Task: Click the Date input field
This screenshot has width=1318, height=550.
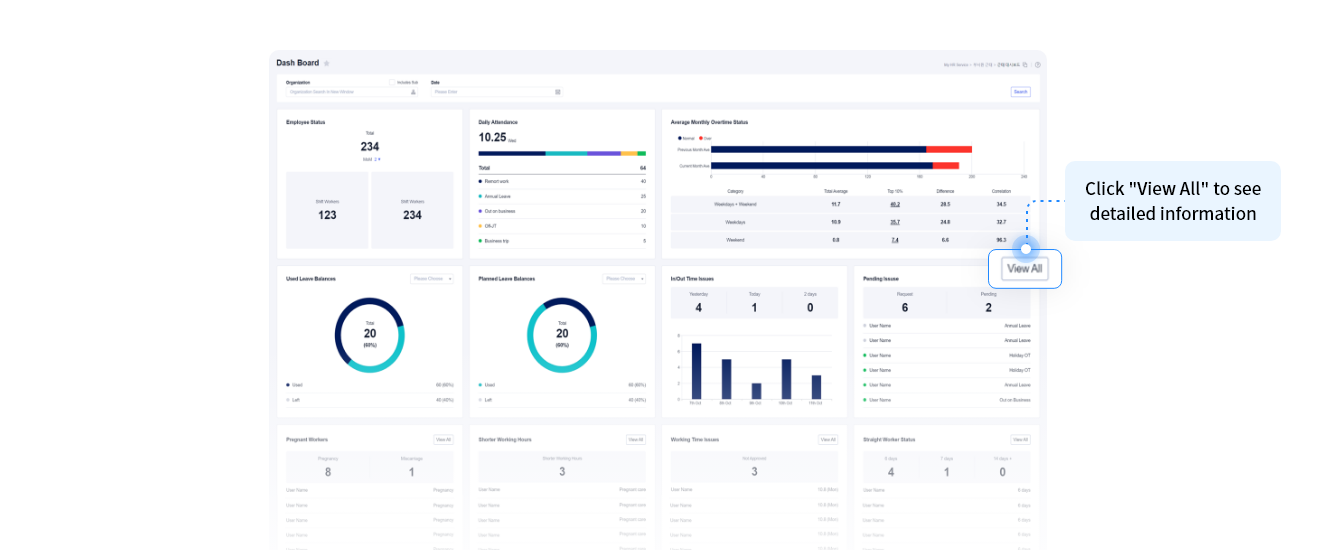Action: tap(490, 92)
